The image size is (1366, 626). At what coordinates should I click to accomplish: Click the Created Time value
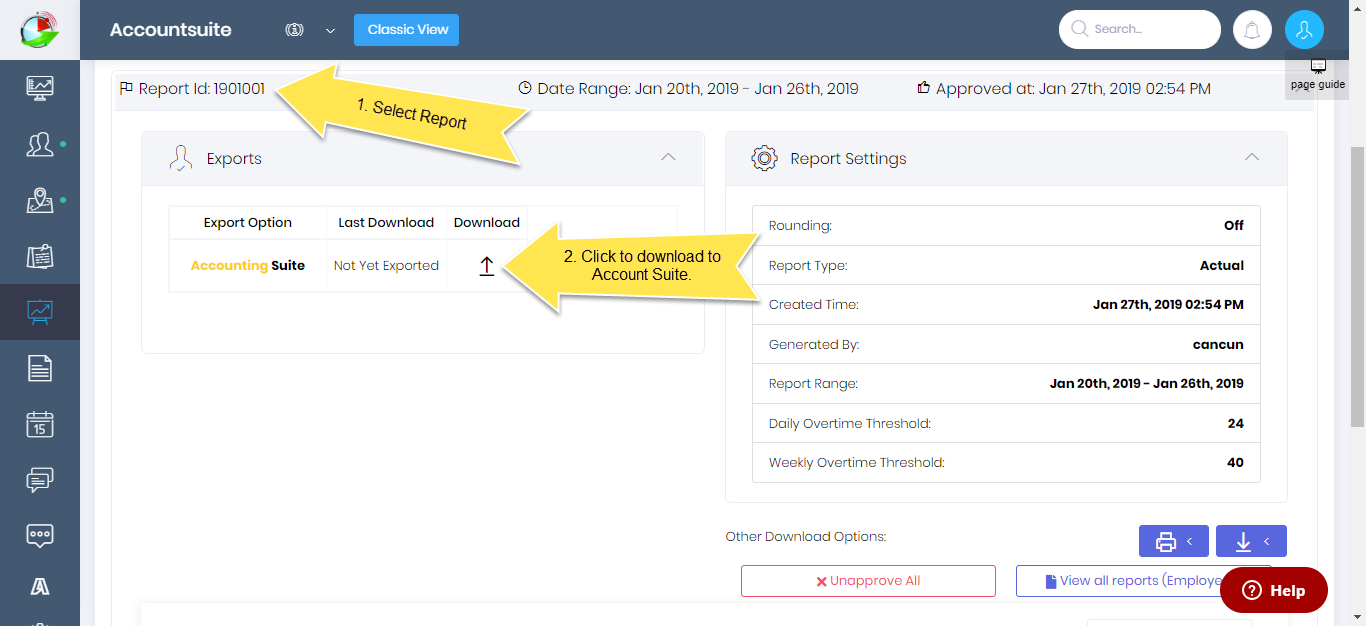tap(1168, 305)
